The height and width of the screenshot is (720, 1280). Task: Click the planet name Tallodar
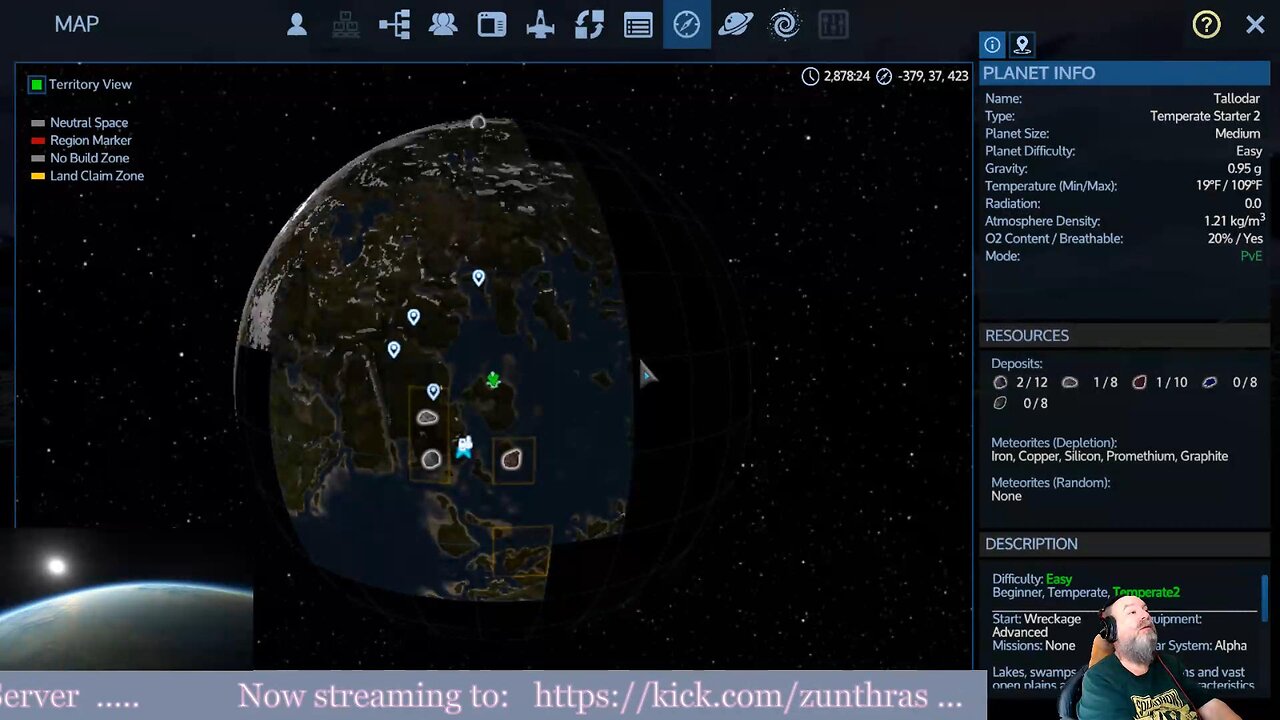(x=1236, y=99)
